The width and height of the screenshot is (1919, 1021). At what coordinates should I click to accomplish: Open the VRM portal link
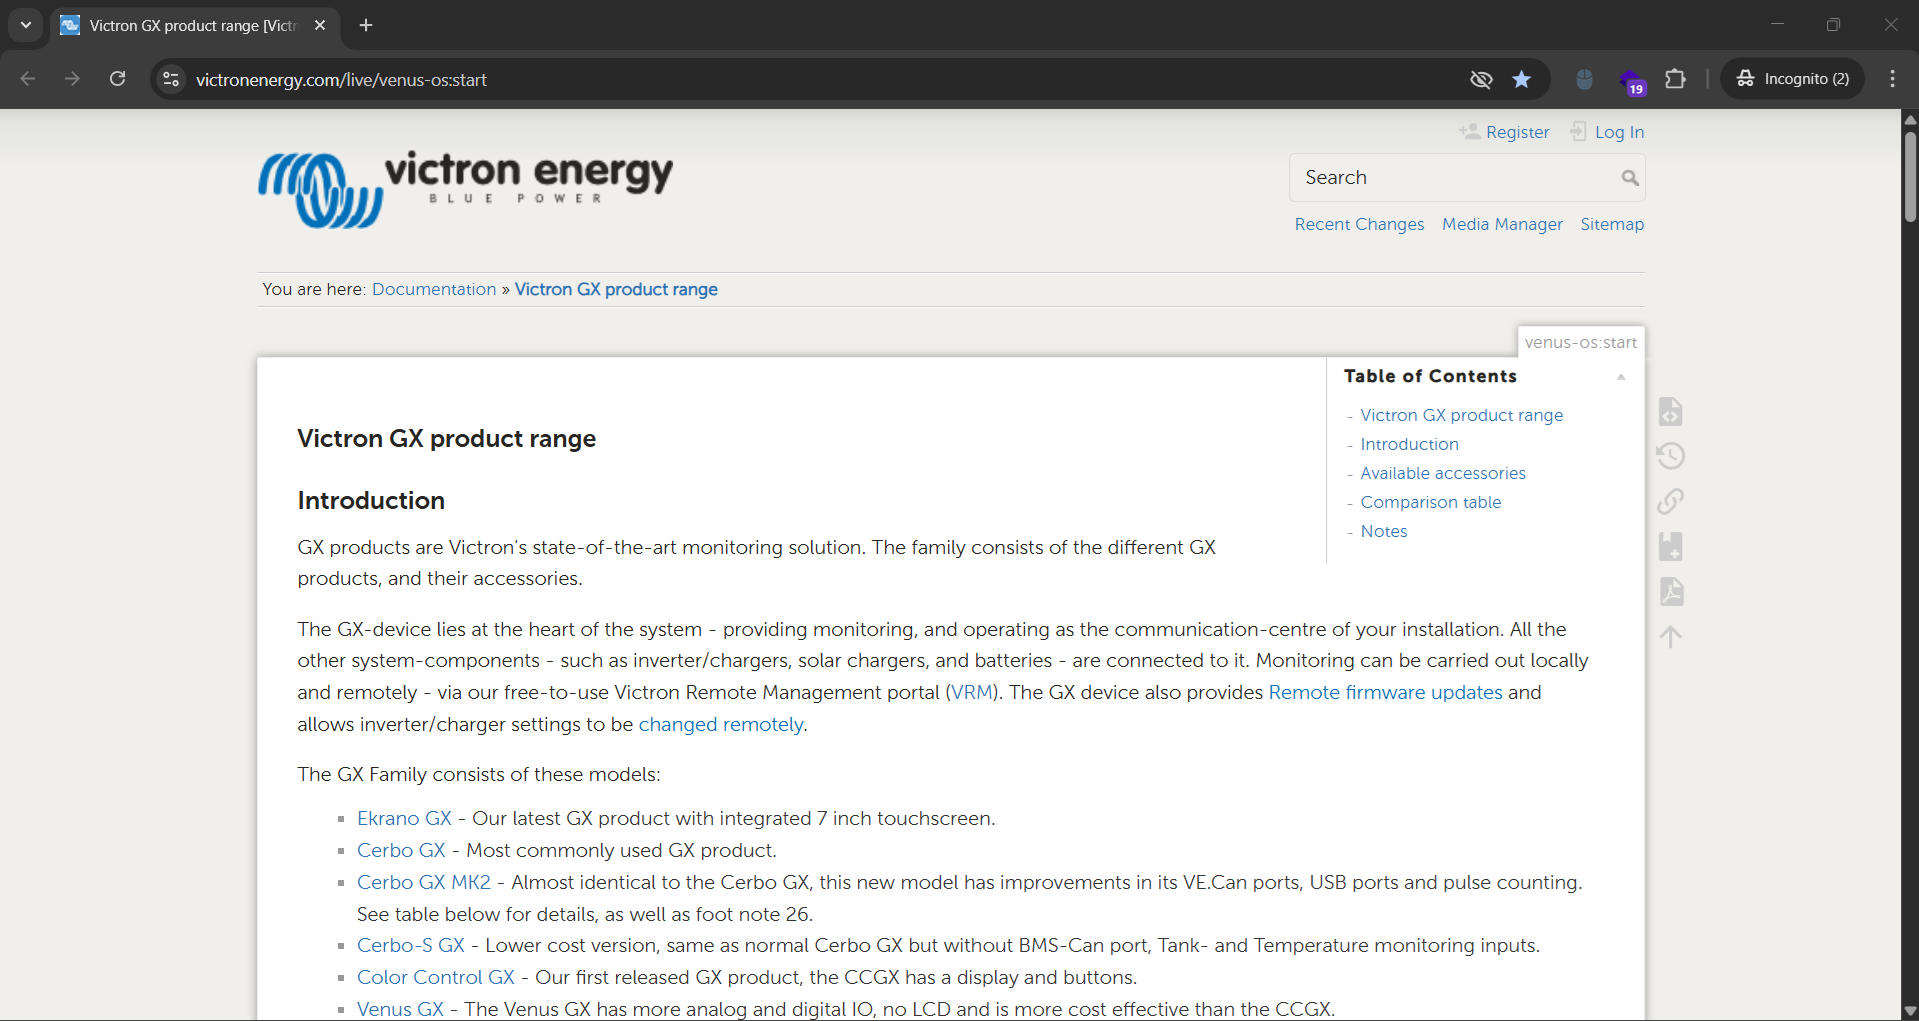(x=972, y=692)
